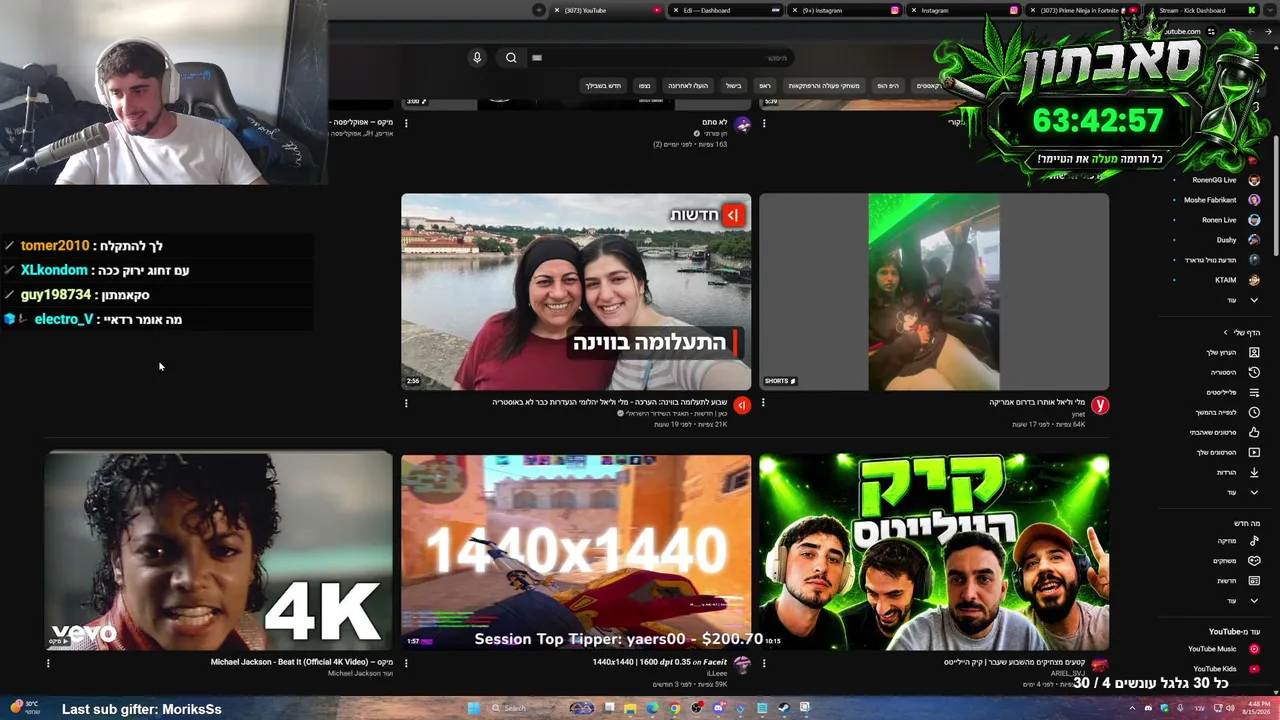Viewport: 1280px width, 720px height.
Task: Switch to the (3073) YouTube tab
Action: (607, 10)
